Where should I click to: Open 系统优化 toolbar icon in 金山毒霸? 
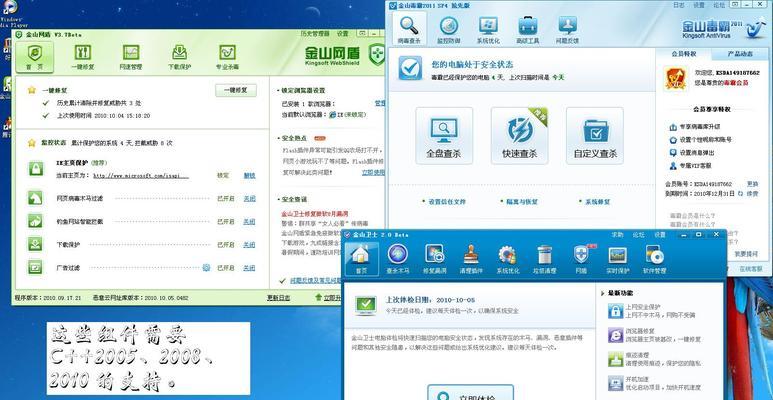(x=488, y=30)
